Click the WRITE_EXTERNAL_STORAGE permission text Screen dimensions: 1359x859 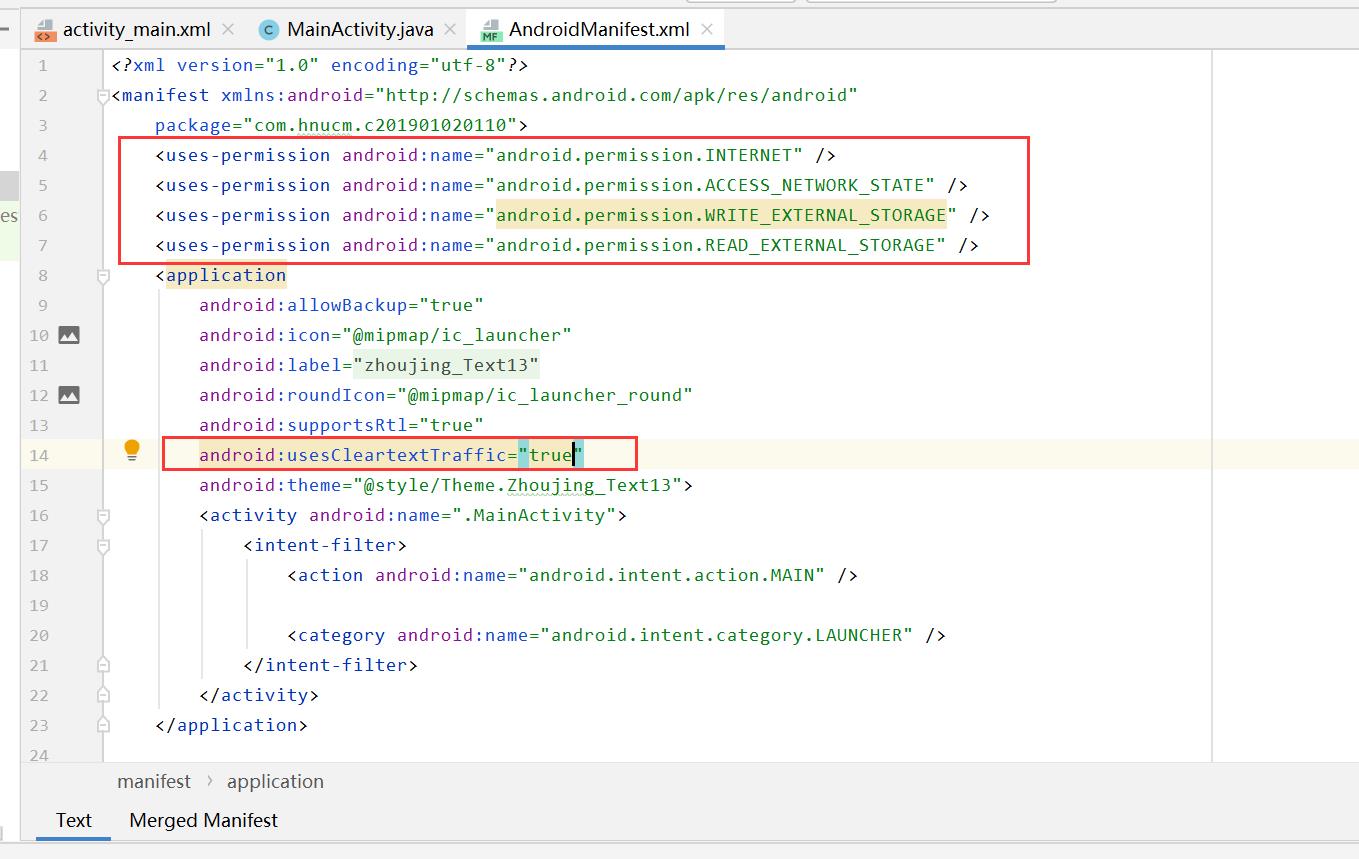point(721,215)
